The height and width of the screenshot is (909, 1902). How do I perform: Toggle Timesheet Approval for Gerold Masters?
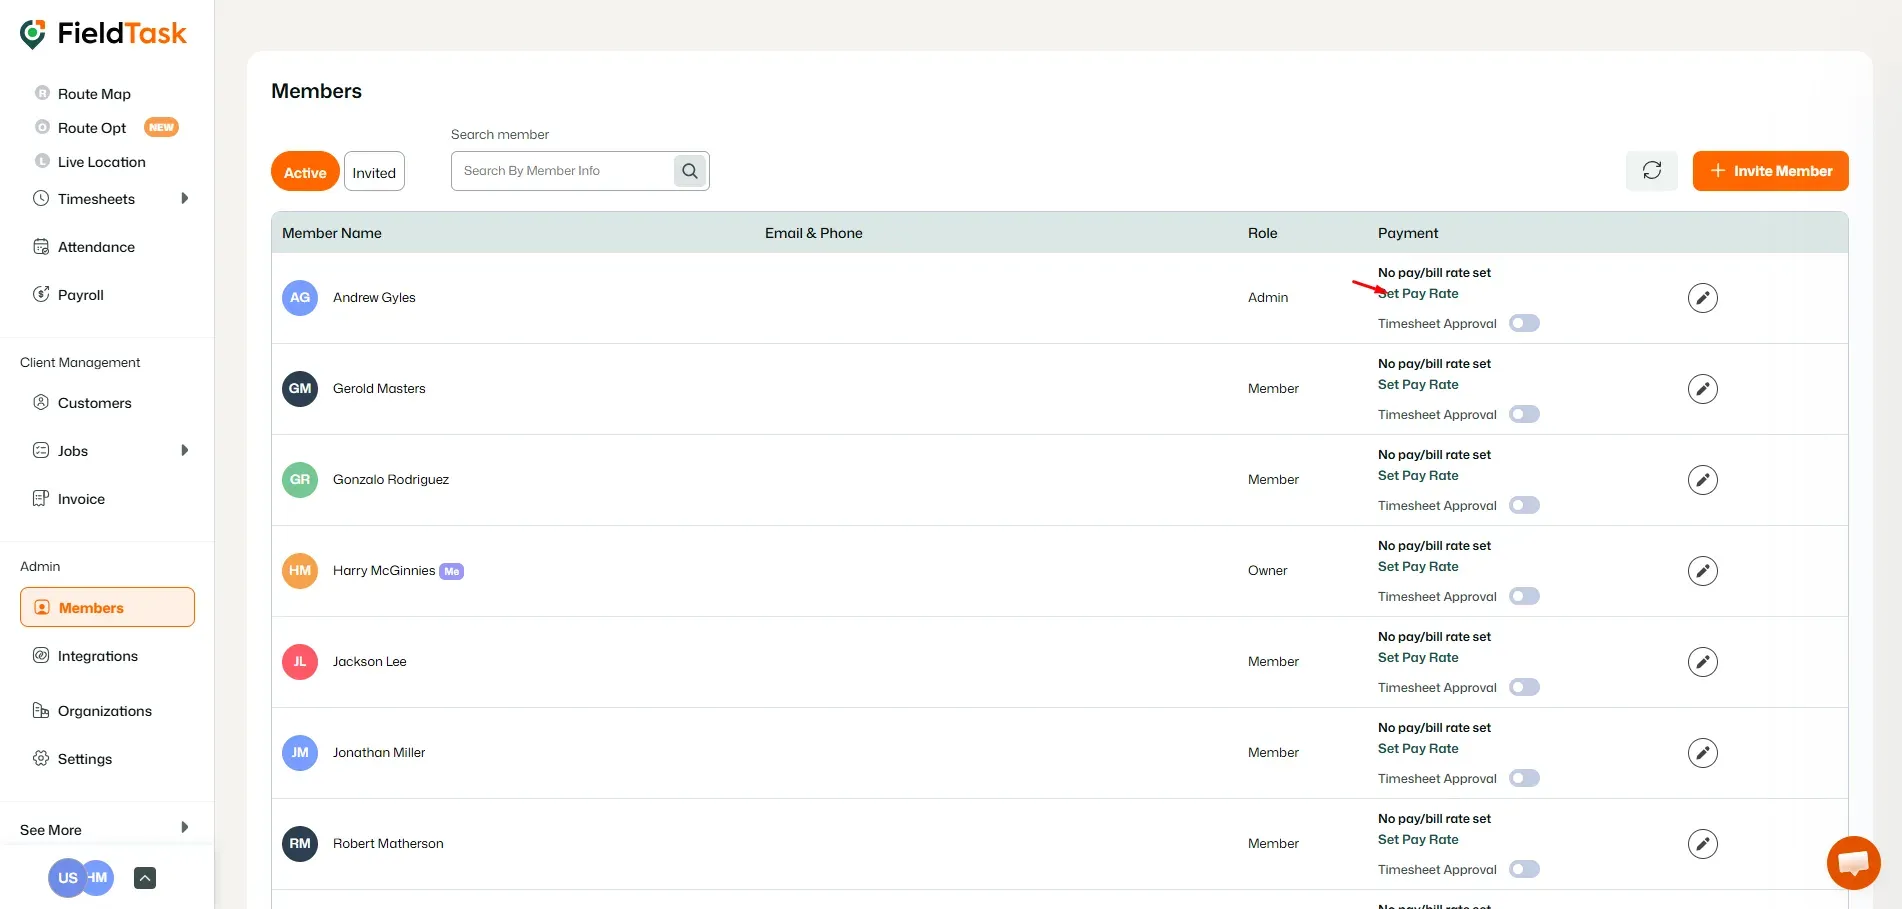click(1524, 414)
